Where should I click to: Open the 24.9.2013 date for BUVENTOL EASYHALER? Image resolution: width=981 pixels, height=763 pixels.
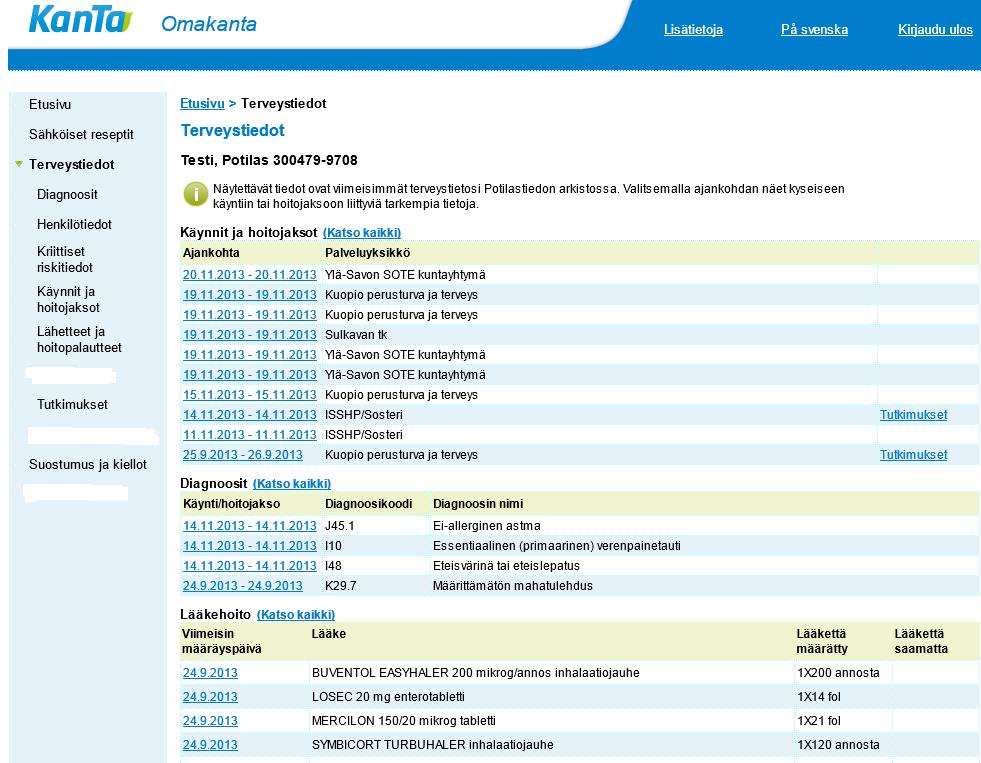pos(210,673)
